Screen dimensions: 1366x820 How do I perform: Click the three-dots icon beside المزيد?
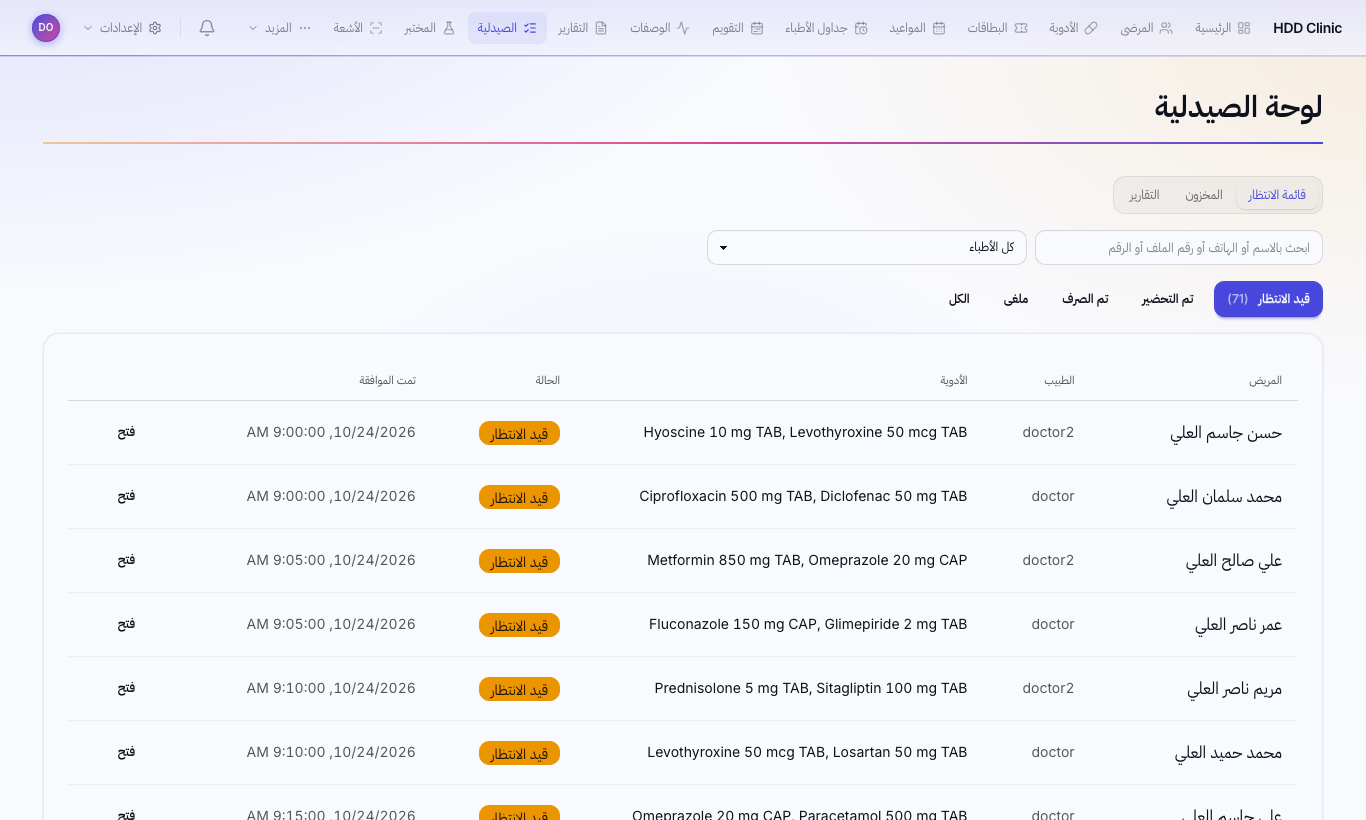pyautogui.click(x=305, y=28)
